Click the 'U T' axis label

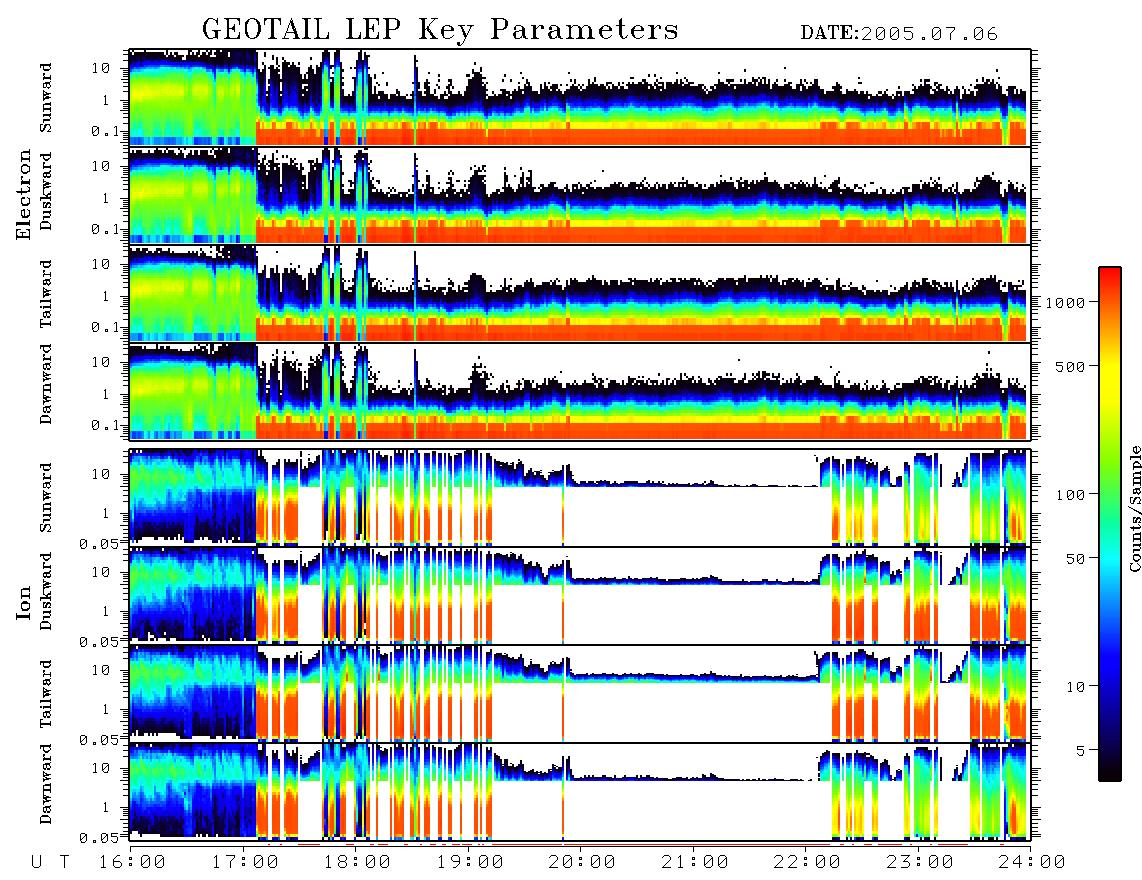pos(50,862)
